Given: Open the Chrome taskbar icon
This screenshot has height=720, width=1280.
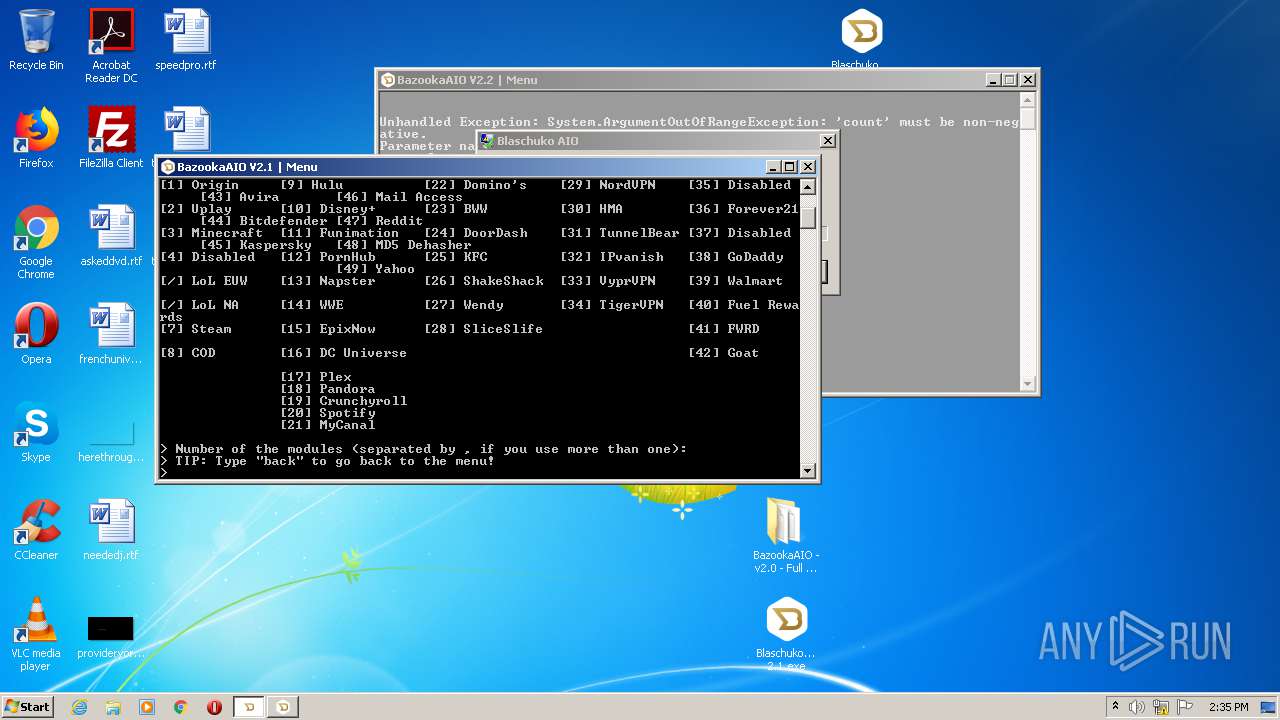Looking at the screenshot, I should (181, 707).
